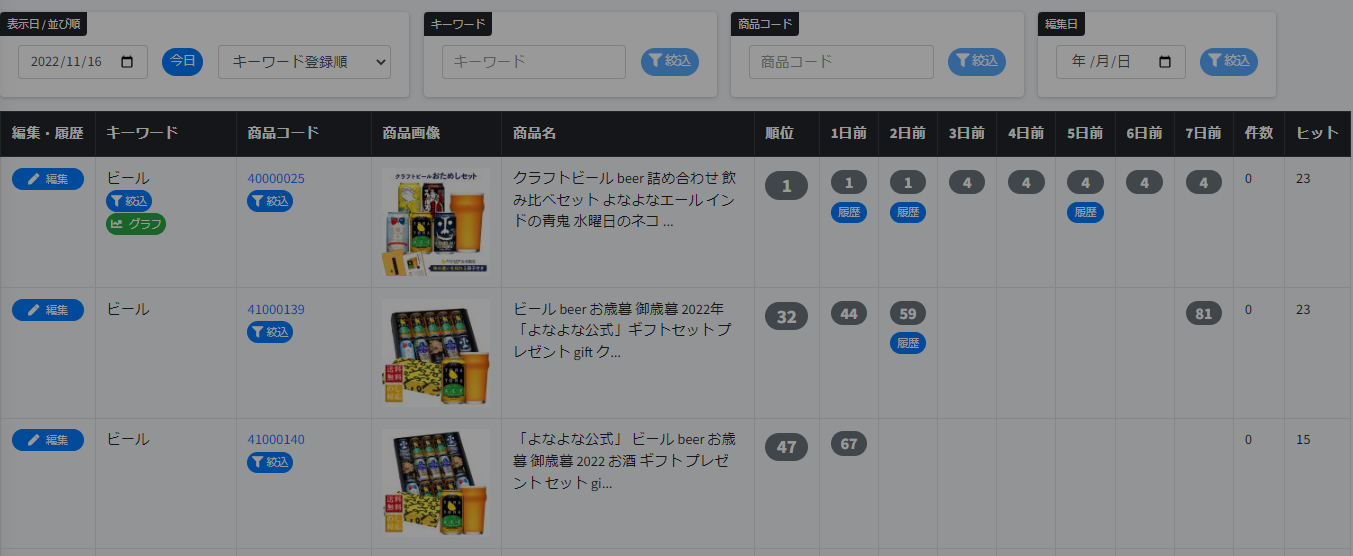This screenshot has height=556, width=1353.
Task: Expand the キーワード登録順 sort dropdown
Action: click(305, 62)
